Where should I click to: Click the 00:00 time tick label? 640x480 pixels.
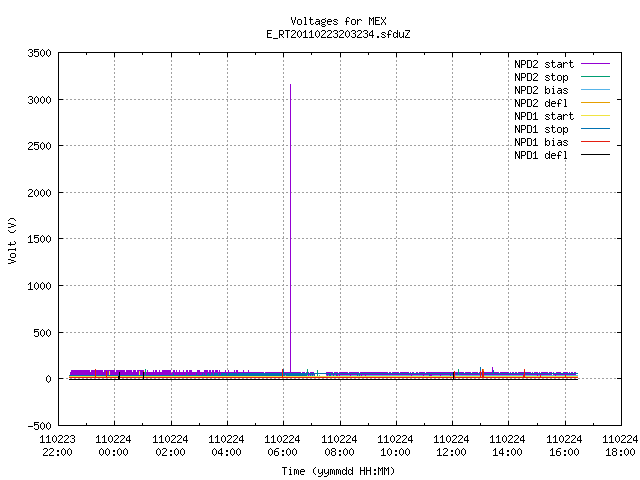pyautogui.click(x=113, y=453)
